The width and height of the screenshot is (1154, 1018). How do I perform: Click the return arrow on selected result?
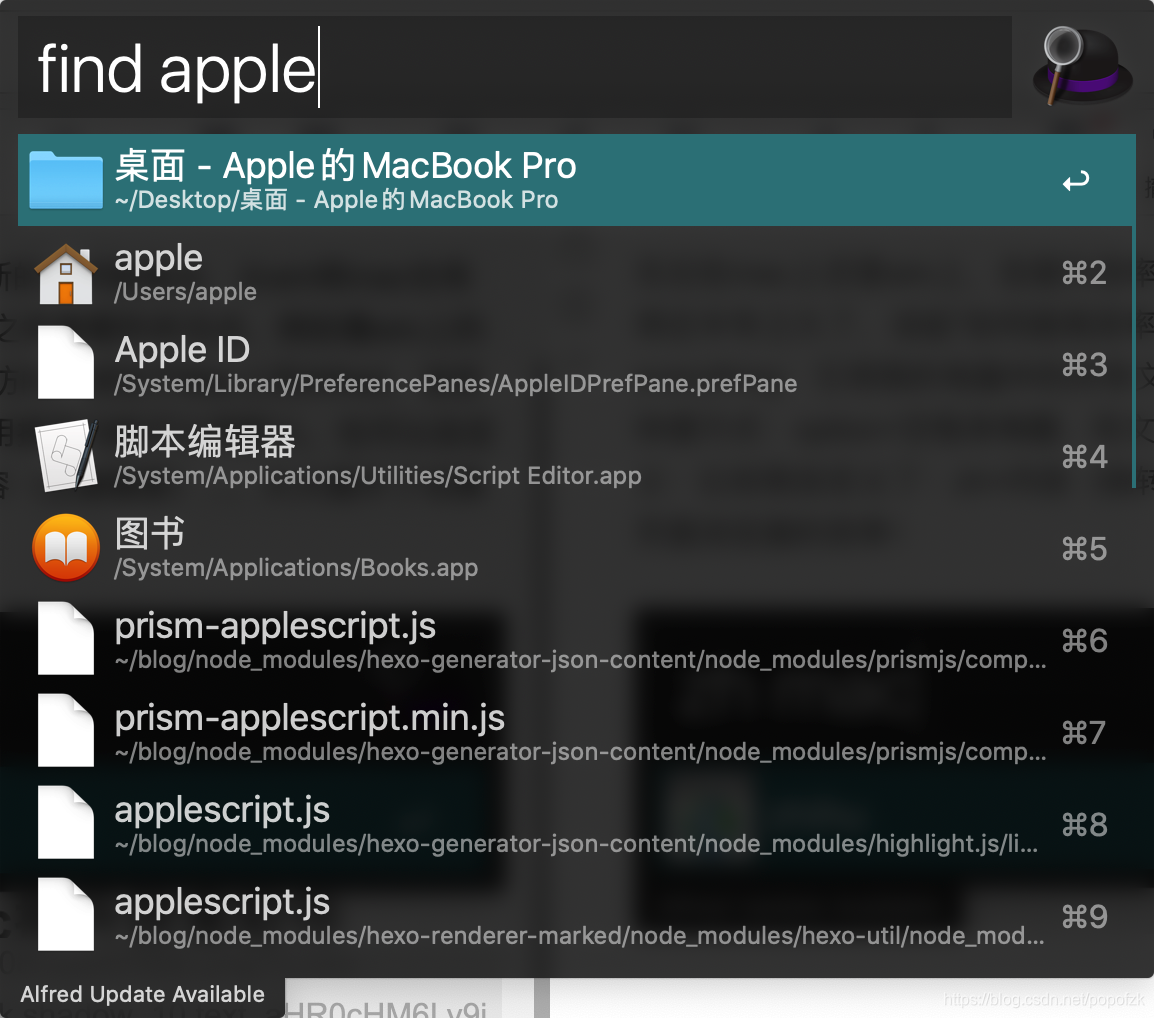[x=1075, y=180]
